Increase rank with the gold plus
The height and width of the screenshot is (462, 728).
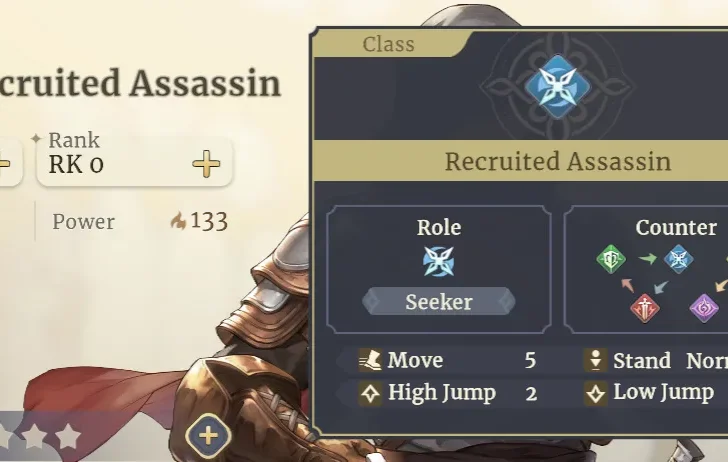point(206,164)
